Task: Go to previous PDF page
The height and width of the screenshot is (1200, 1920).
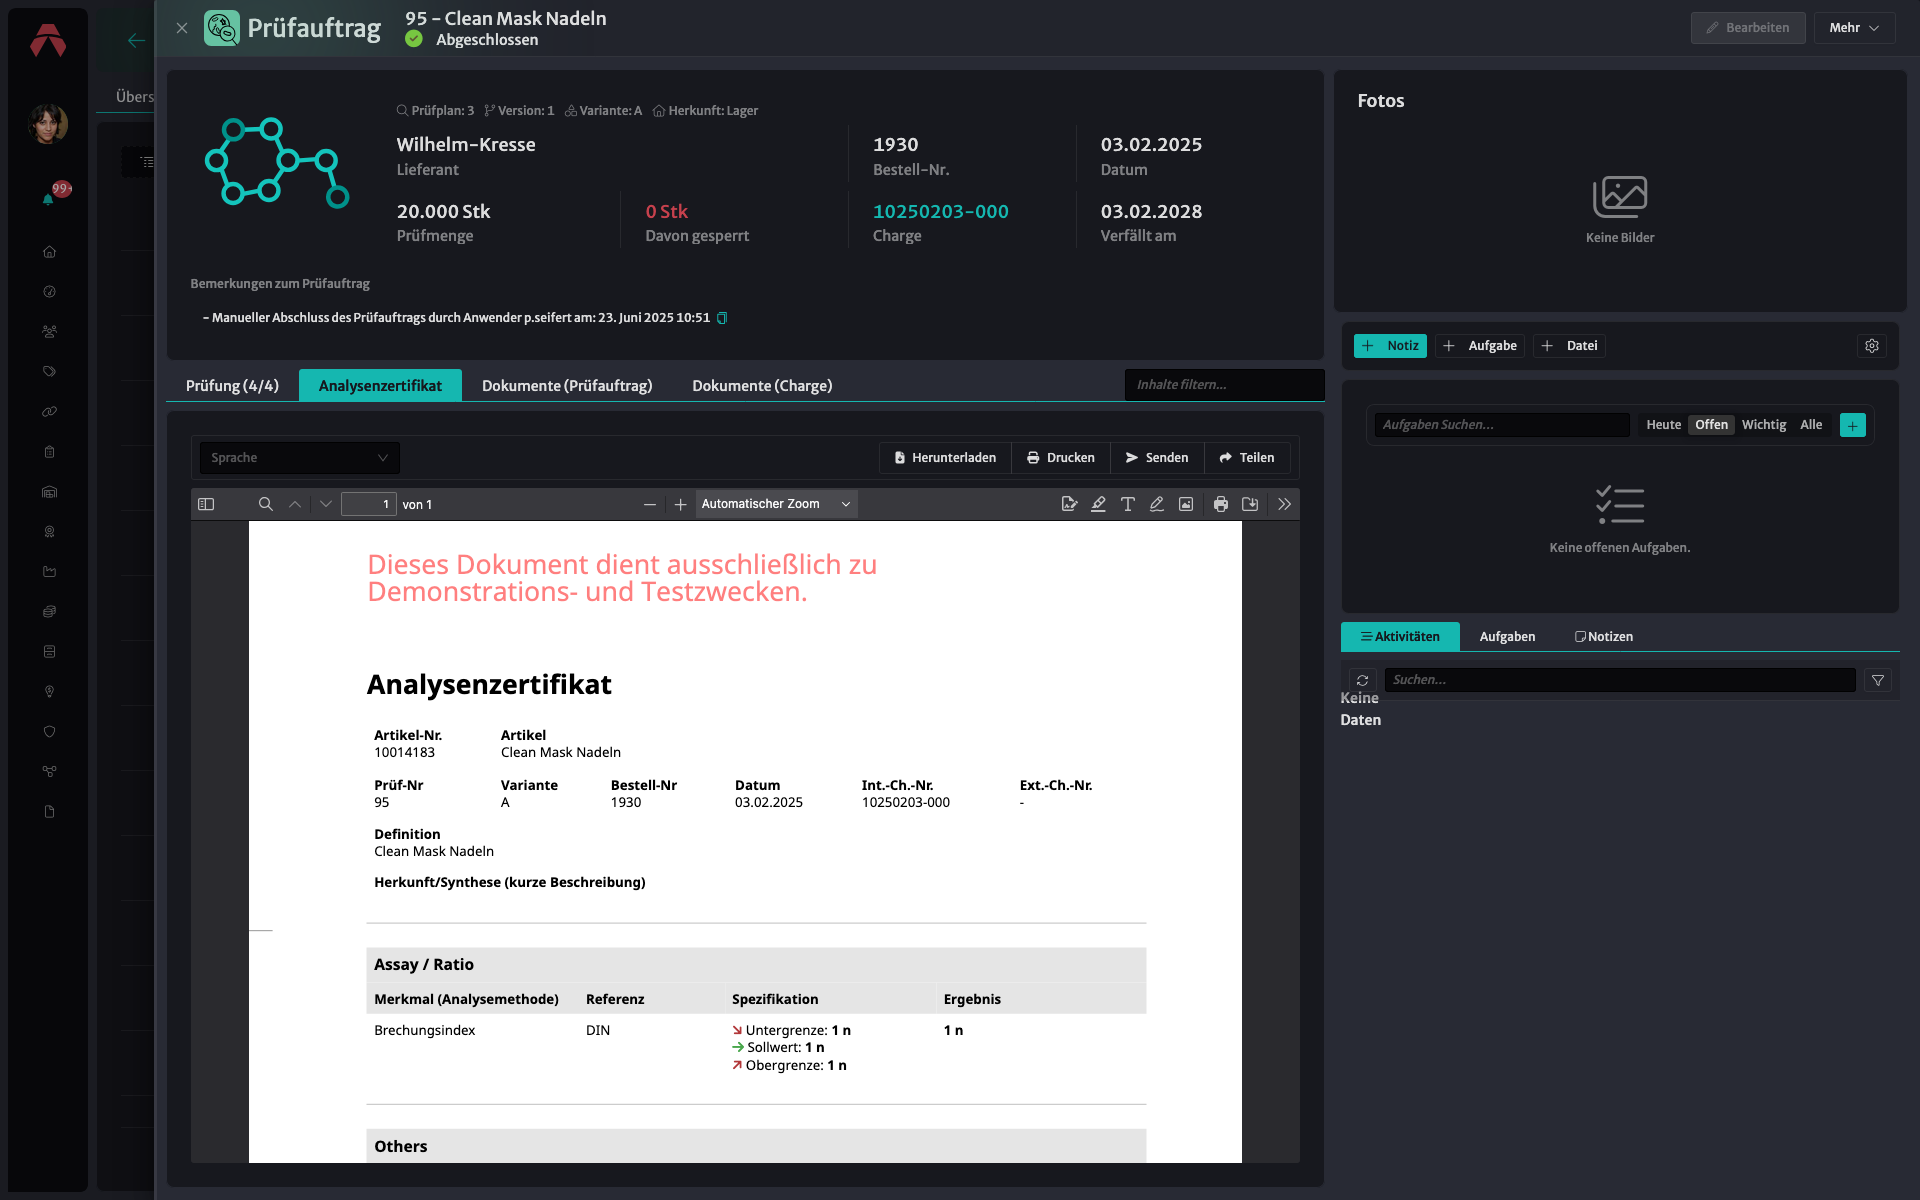Action: (295, 504)
